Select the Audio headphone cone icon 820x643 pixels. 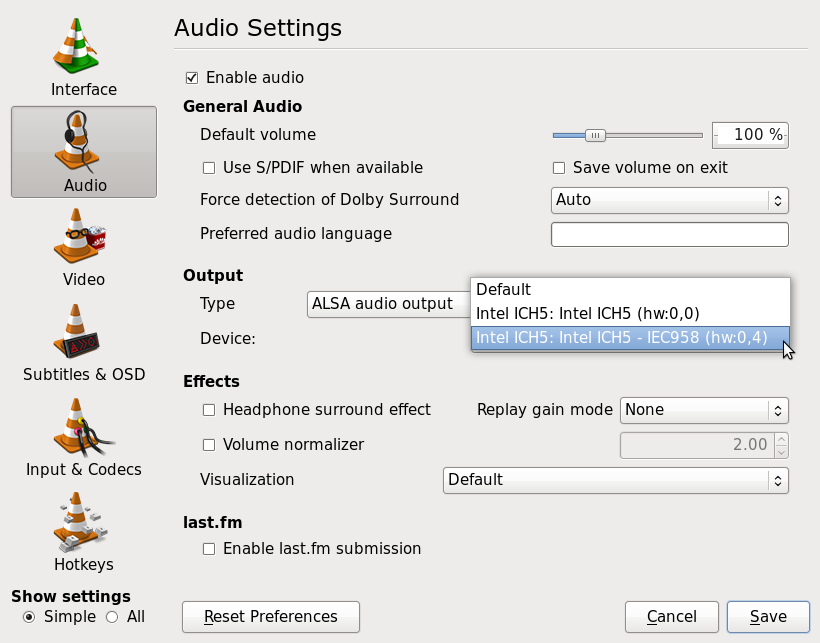tap(77, 142)
